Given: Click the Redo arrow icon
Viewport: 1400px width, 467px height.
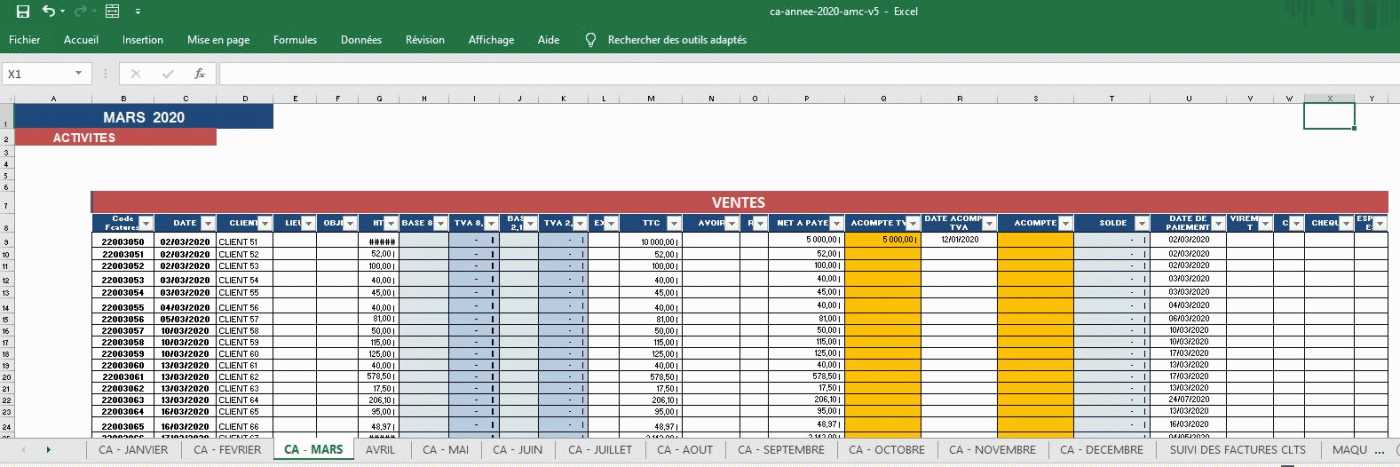Looking at the screenshot, I should tap(81, 12).
